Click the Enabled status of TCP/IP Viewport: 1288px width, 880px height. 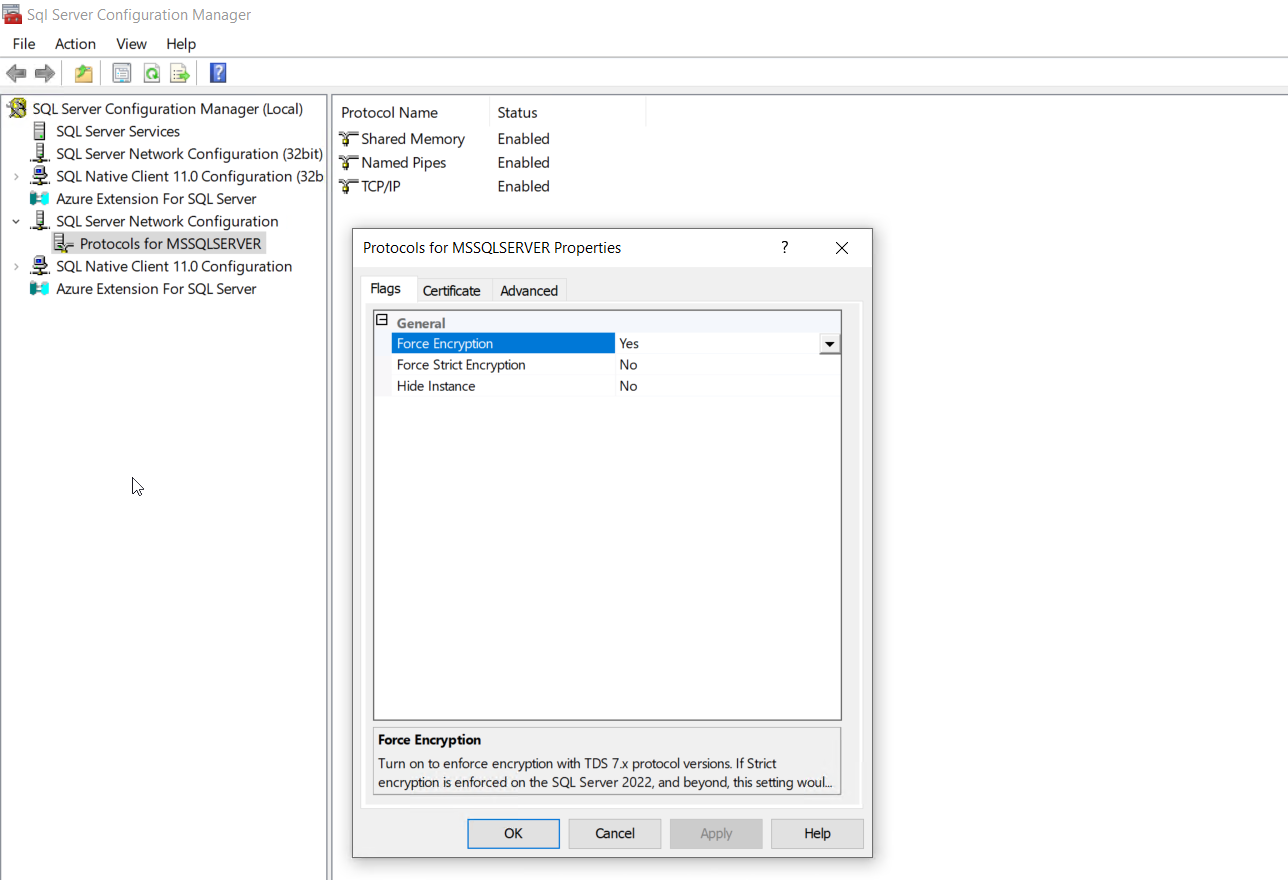tap(524, 187)
